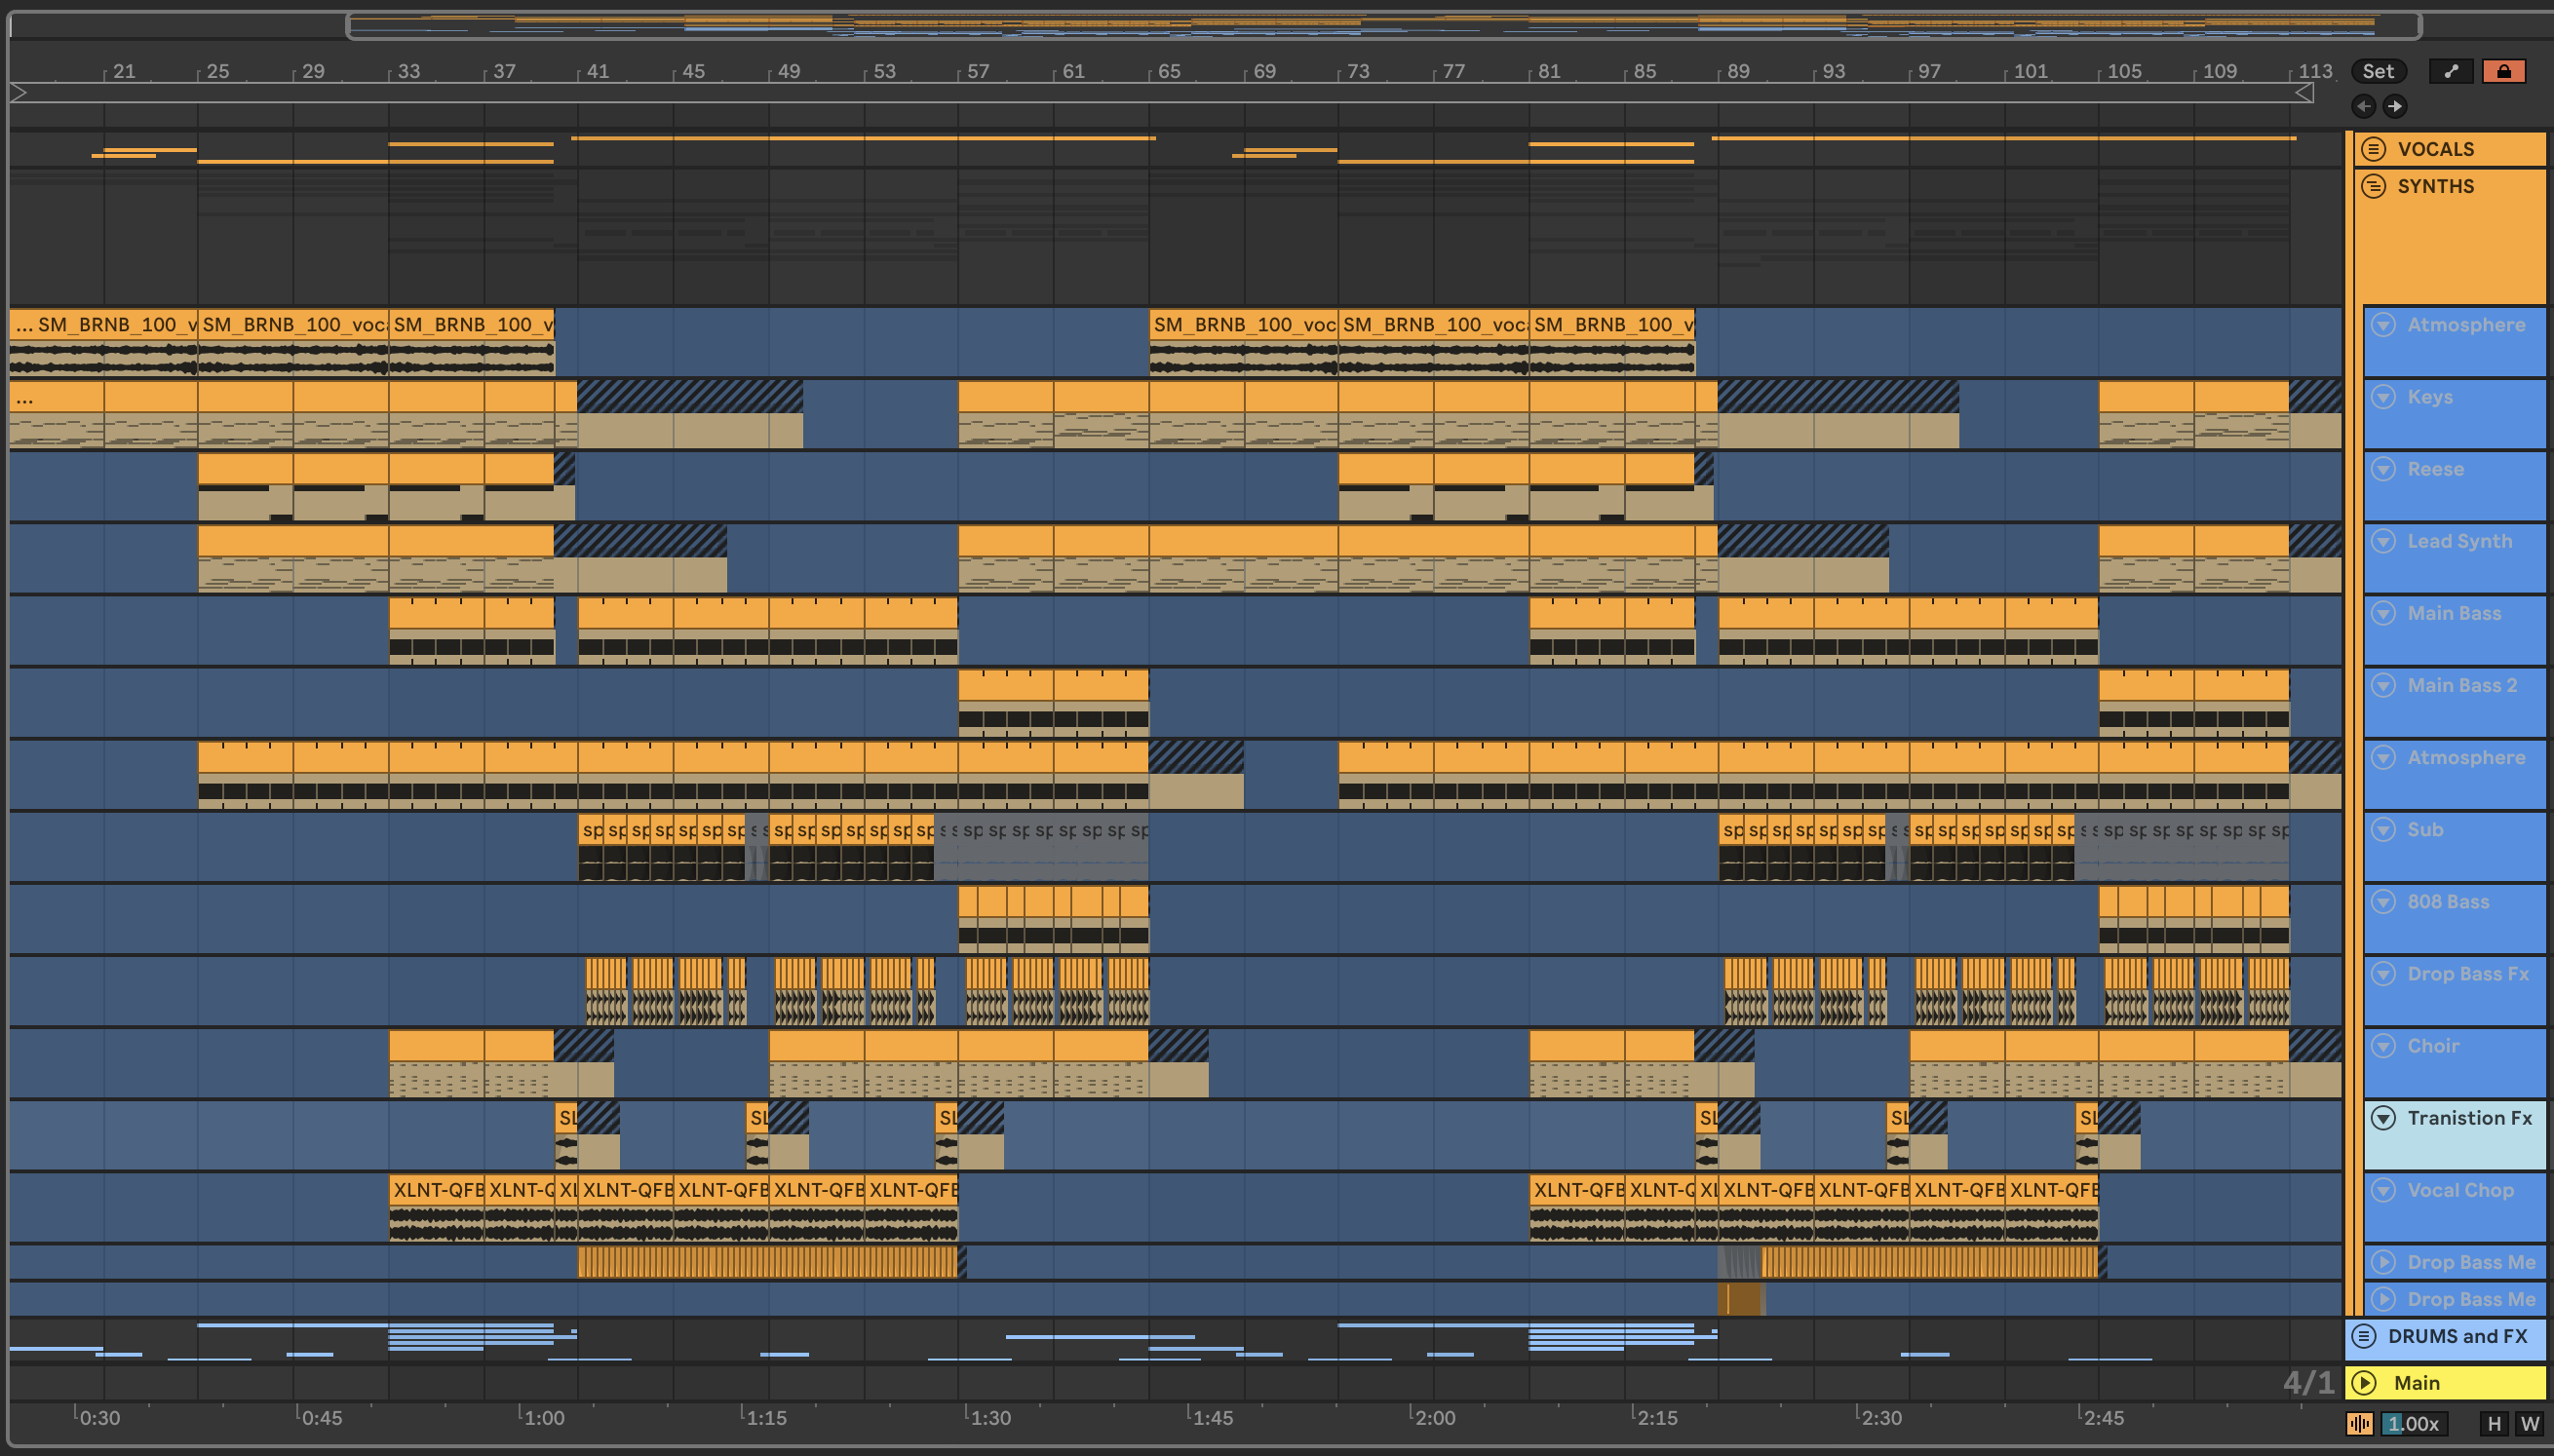Select the Lead Synth track name
This screenshot has width=2554, height=1456.
[x=2459, y=541]
